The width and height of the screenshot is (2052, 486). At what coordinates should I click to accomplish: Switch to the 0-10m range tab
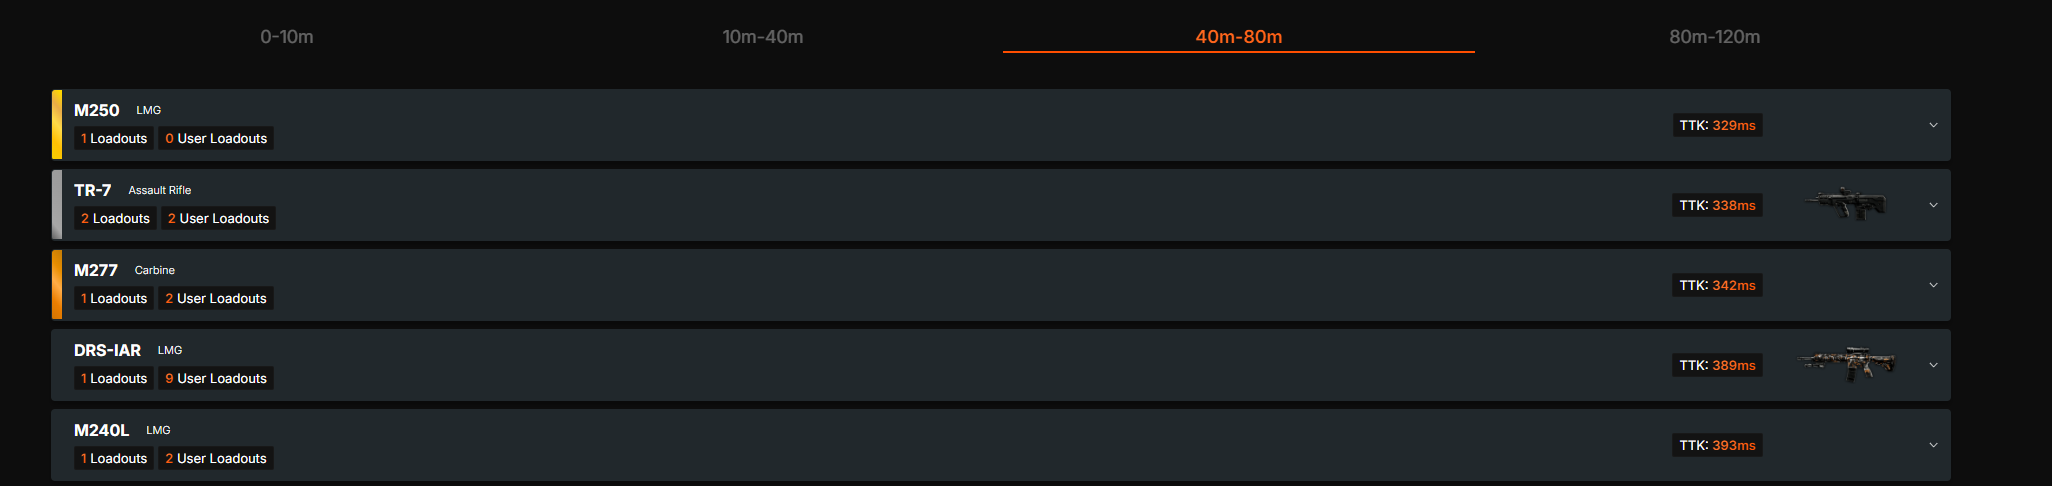tap(287, 37)
